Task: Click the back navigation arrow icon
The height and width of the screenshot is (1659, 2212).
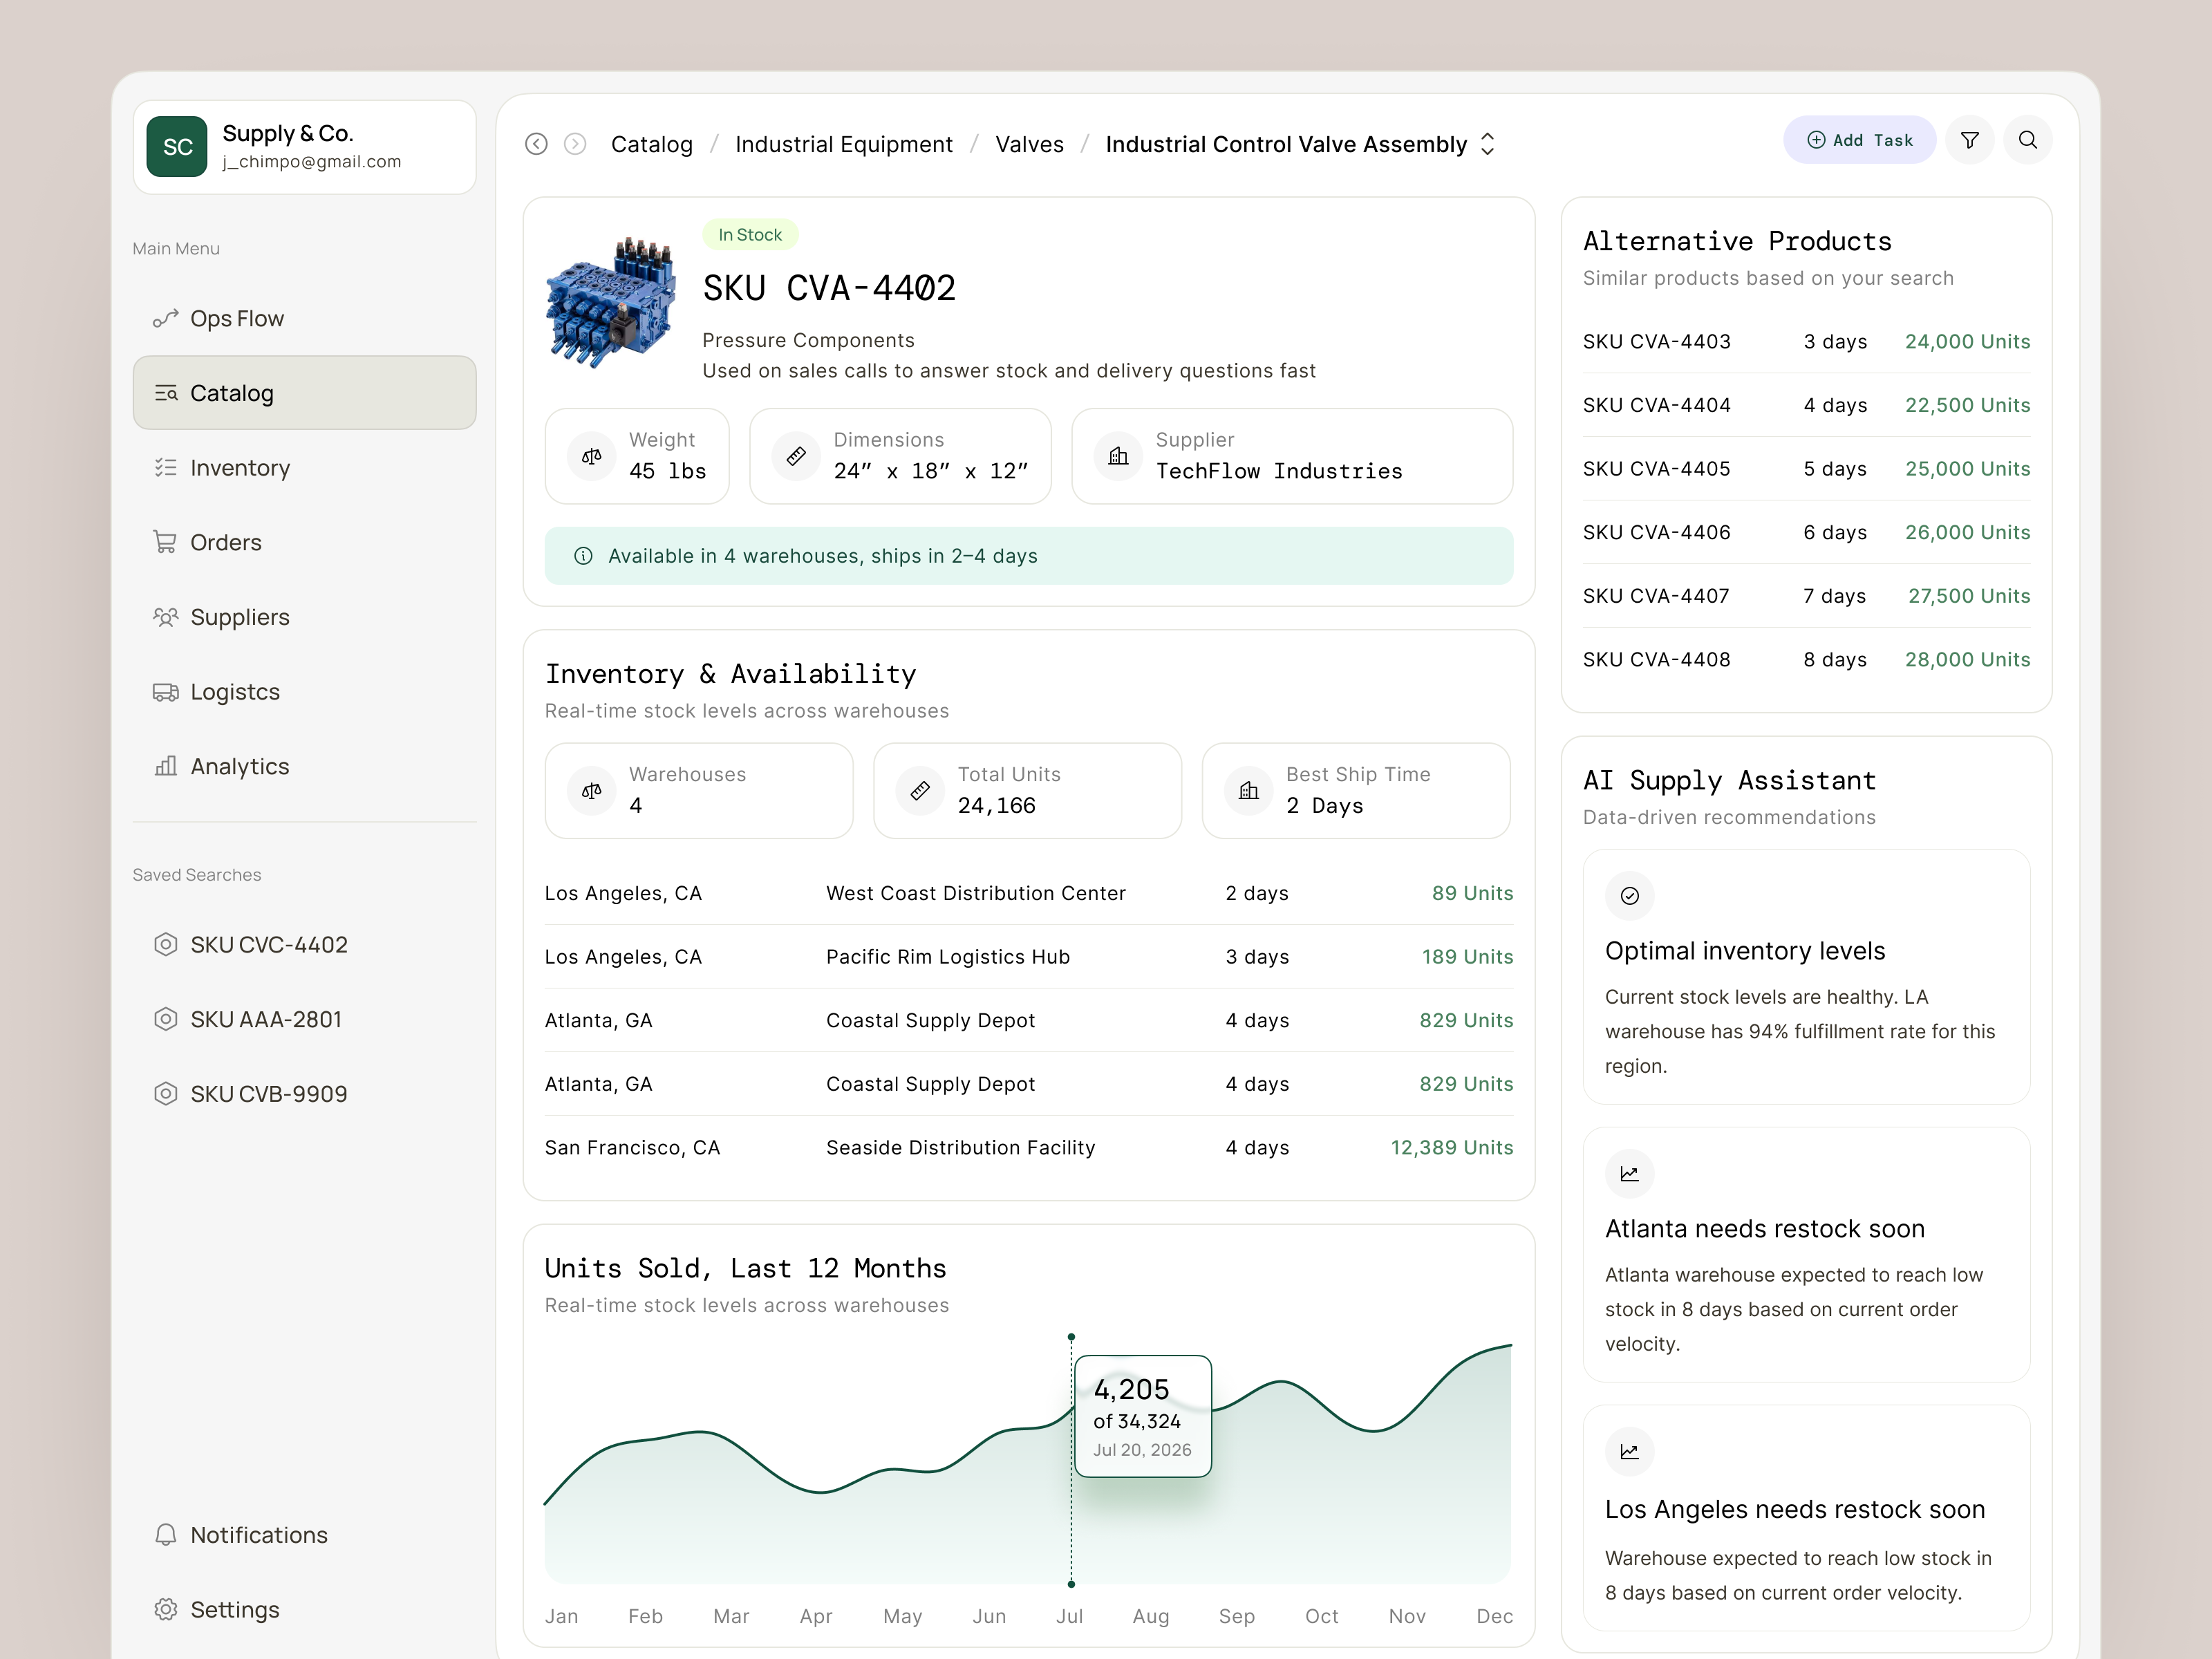Action: coord(536,144)
